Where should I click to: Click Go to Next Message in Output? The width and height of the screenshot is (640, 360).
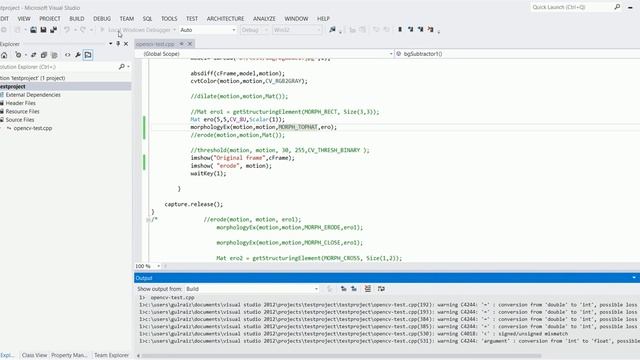(354, 289)
